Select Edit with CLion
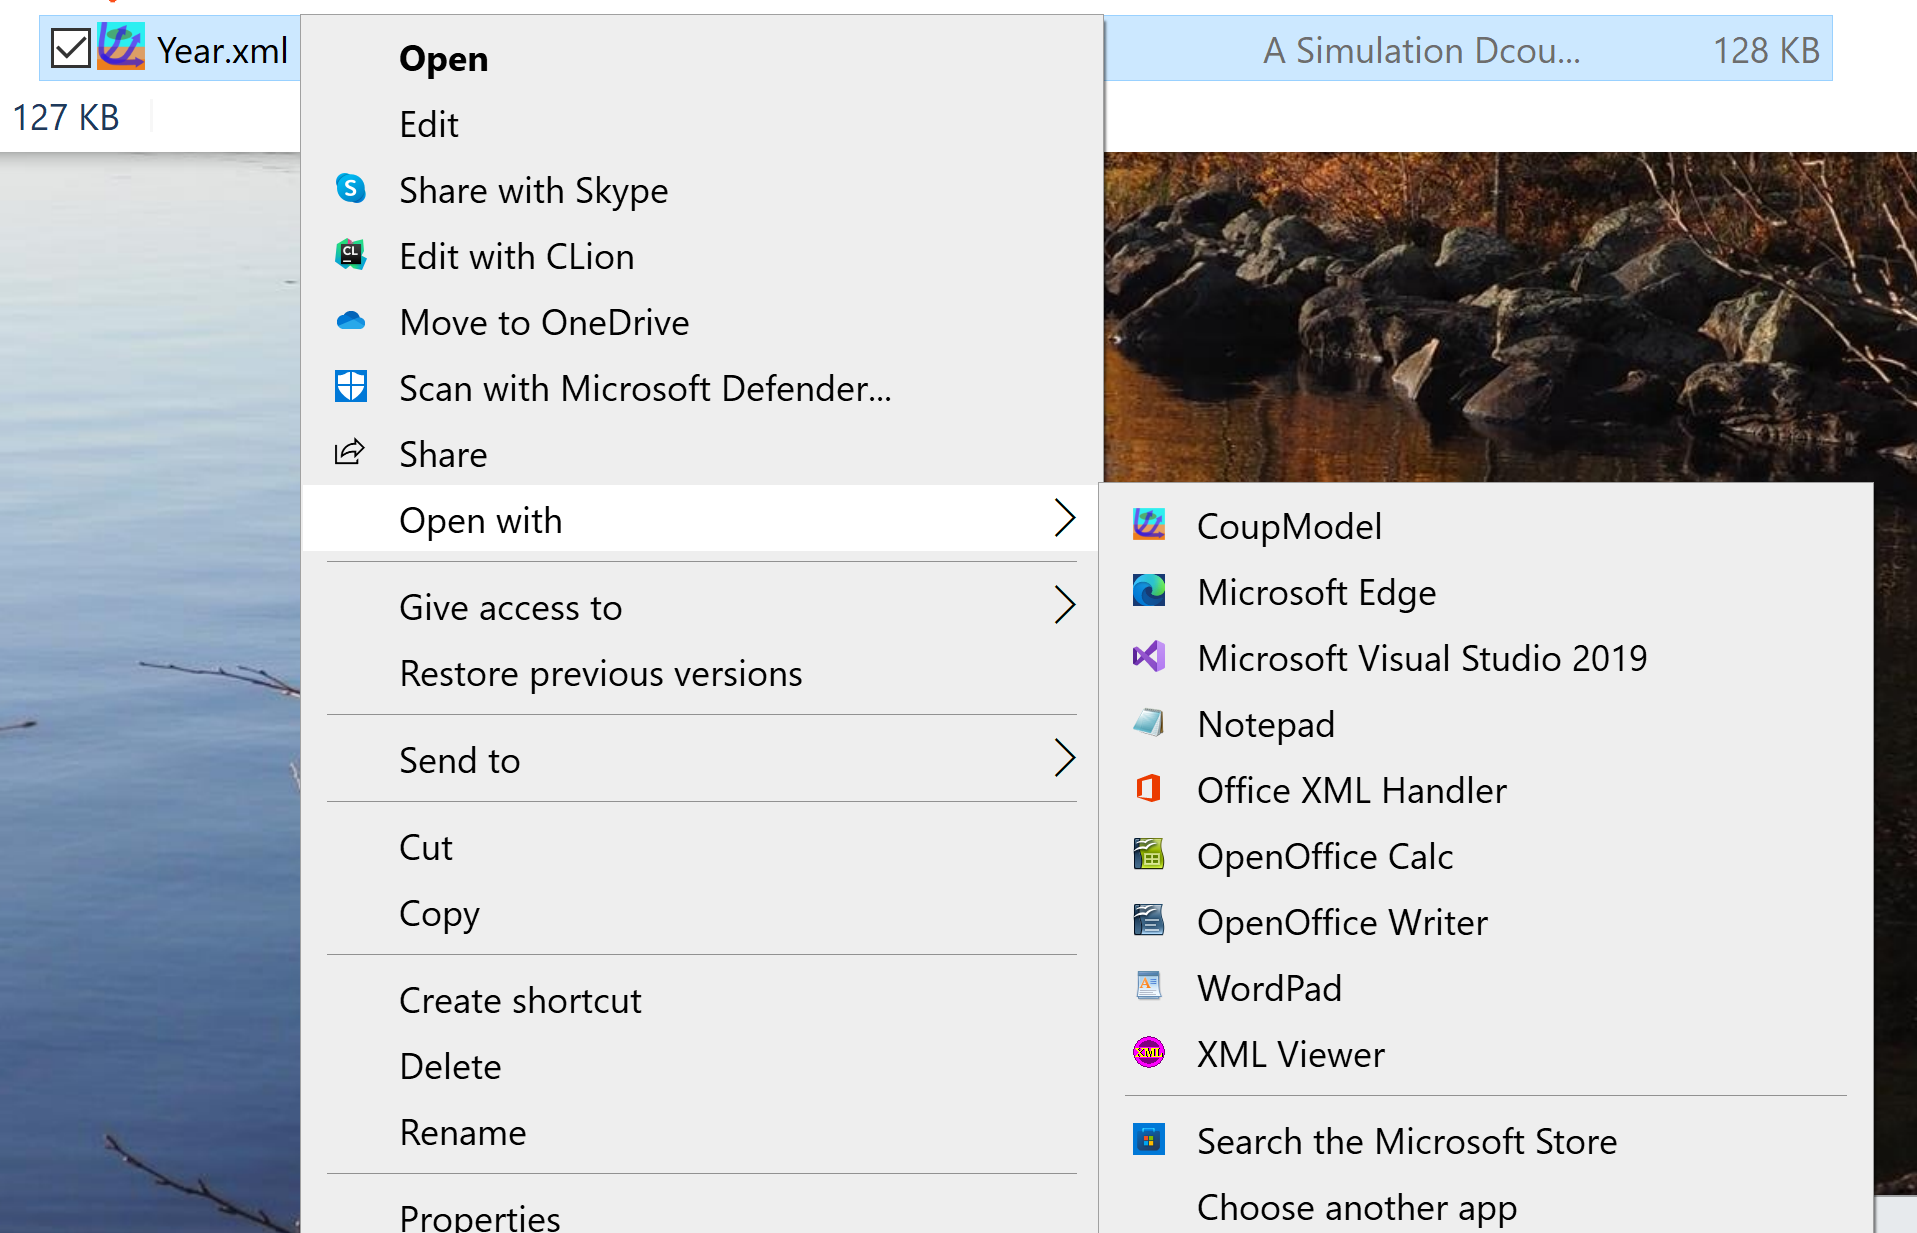The height and width of the screenshot is (1233, 1917). [x=701, y=256]
